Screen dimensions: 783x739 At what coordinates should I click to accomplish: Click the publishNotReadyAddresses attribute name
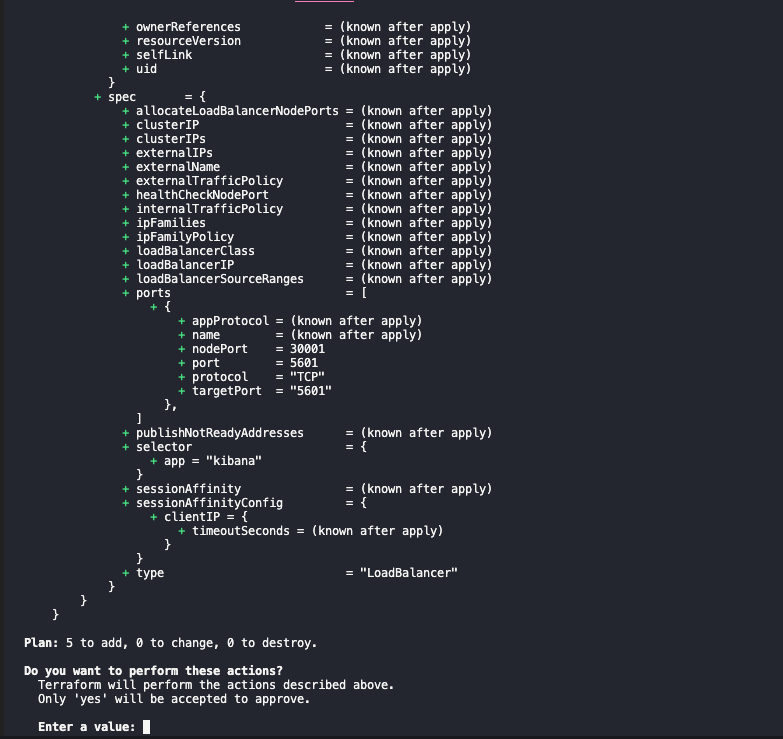pos(220,433)
